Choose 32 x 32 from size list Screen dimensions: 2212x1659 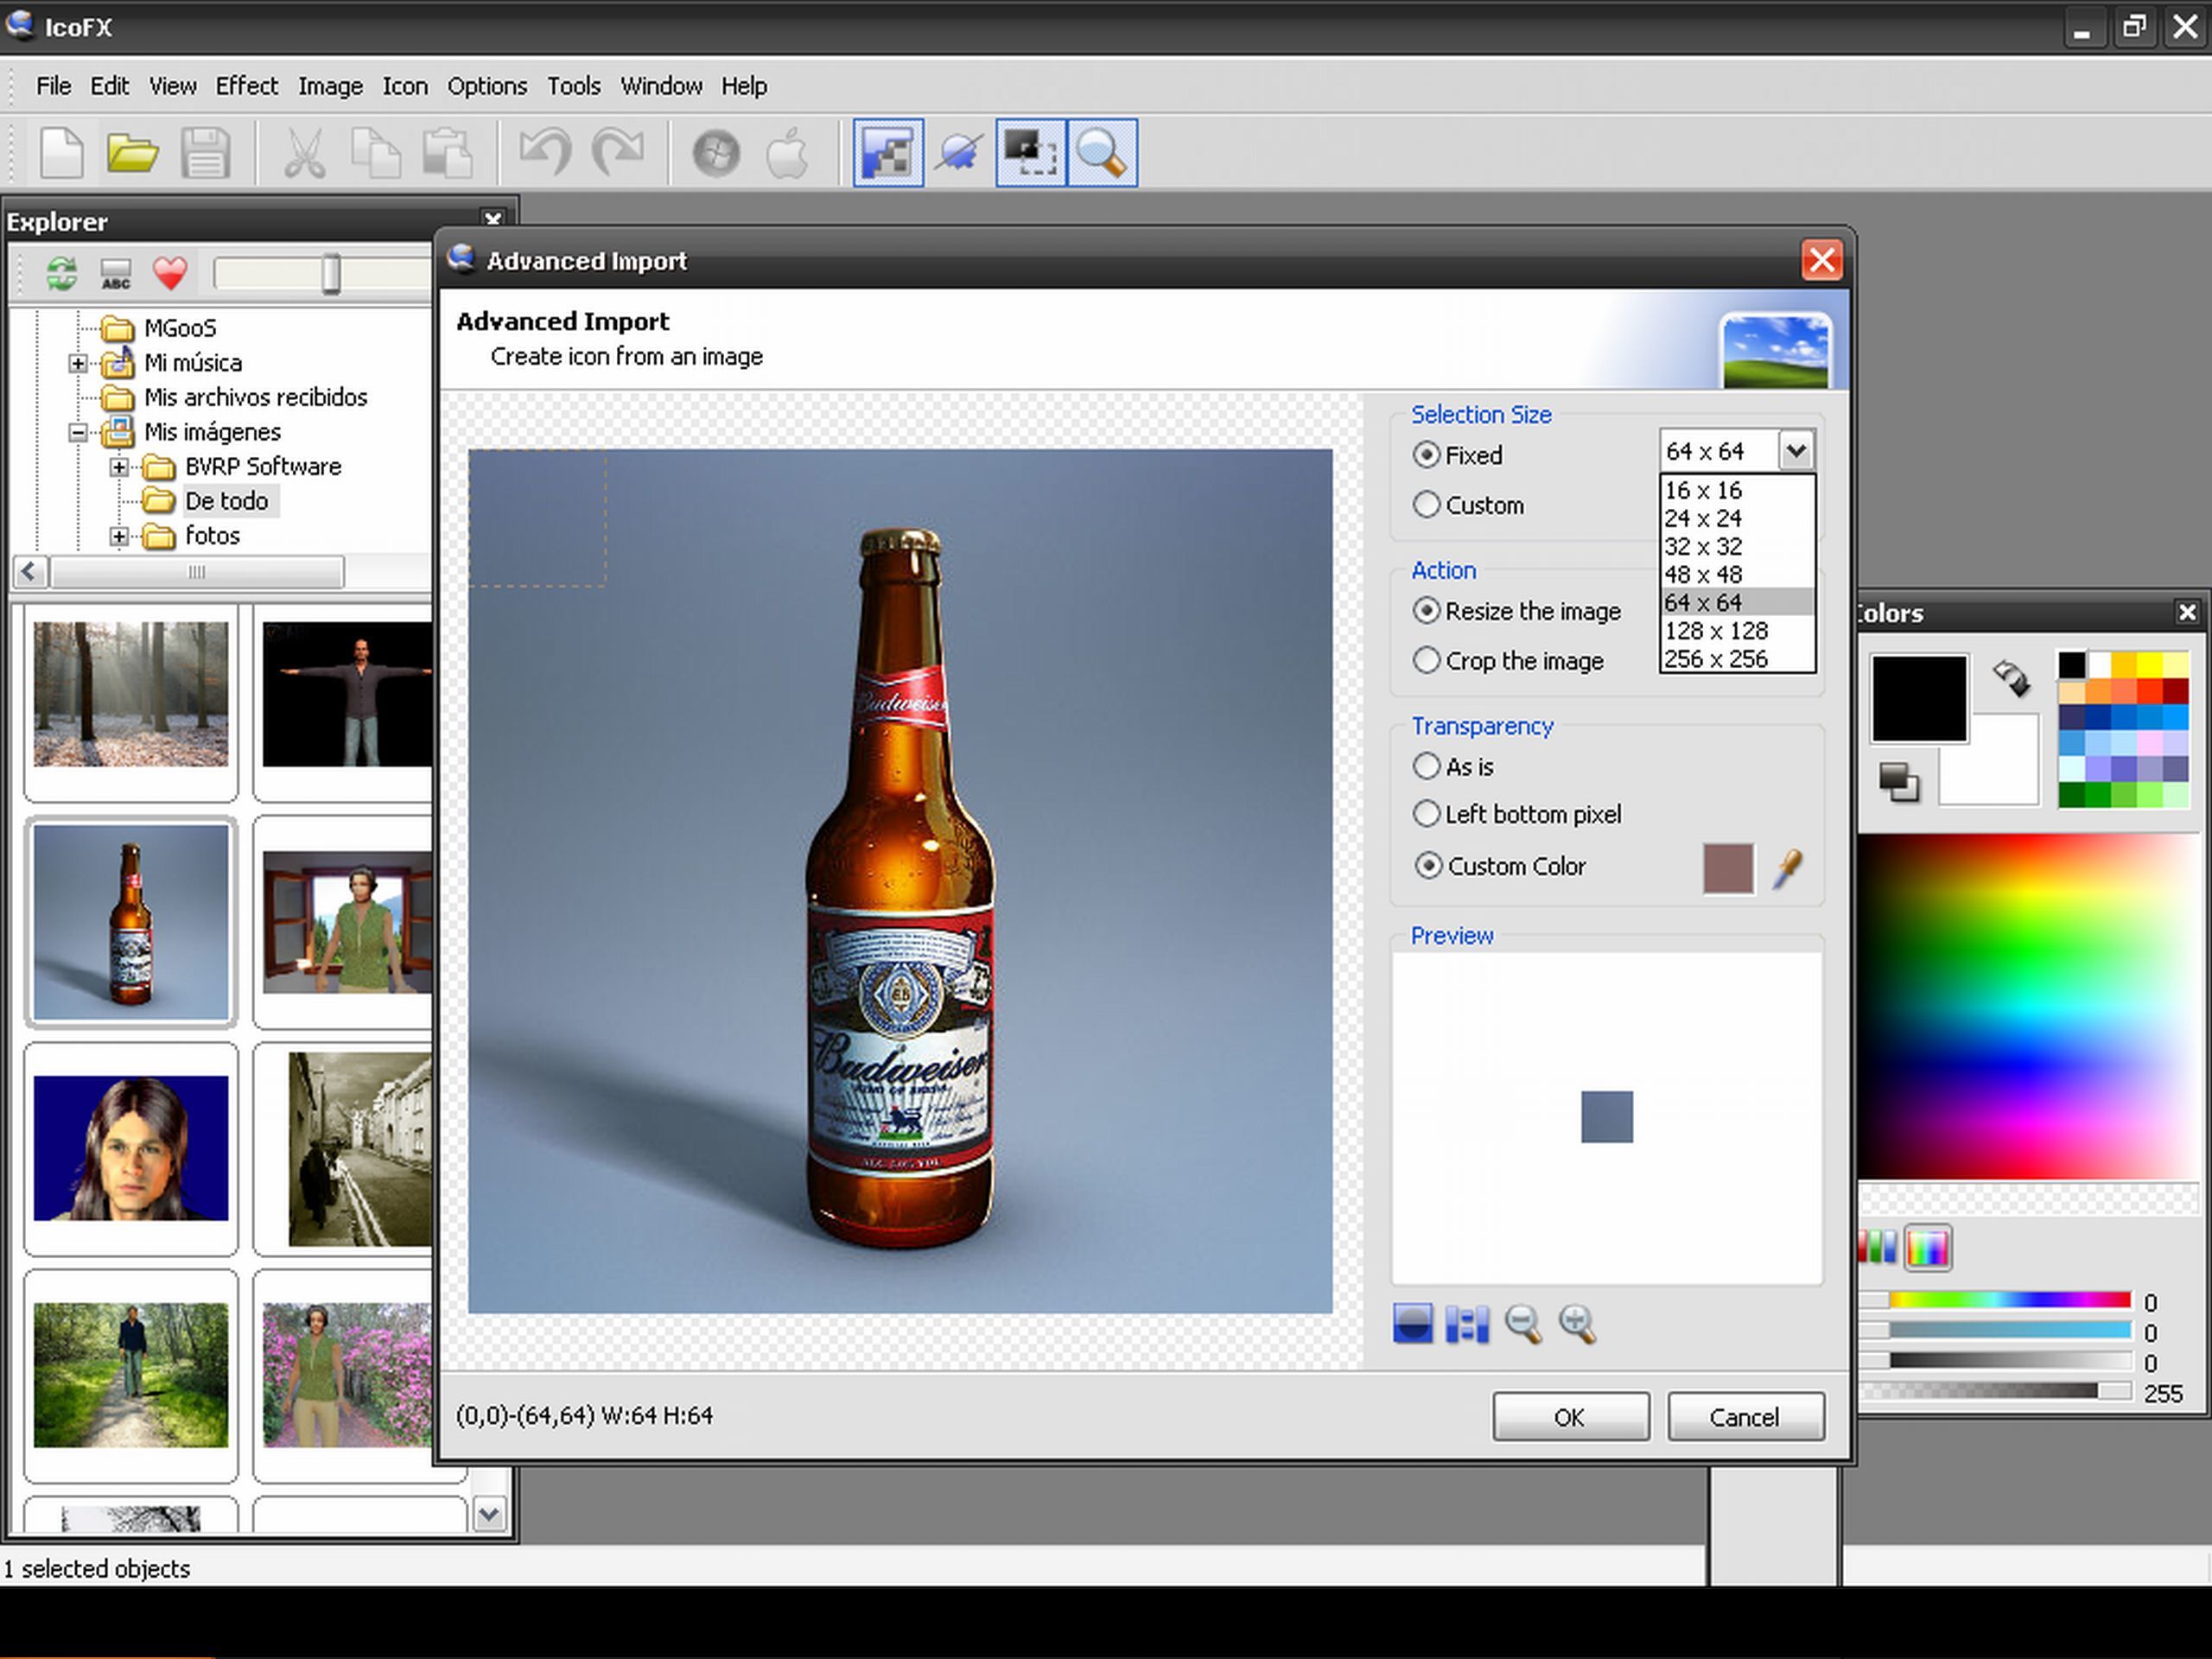coord(1737,546)
